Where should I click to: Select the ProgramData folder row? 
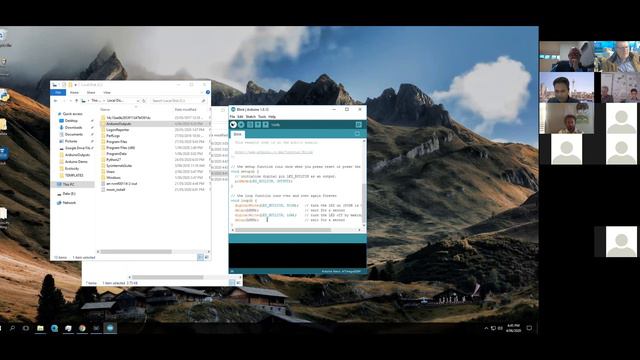click(x=155, y=154)
